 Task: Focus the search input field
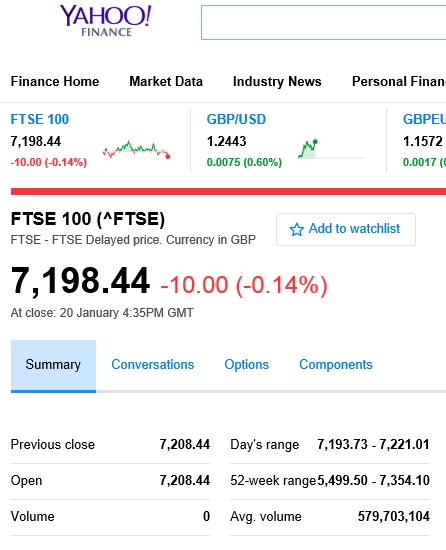[323, 22]
